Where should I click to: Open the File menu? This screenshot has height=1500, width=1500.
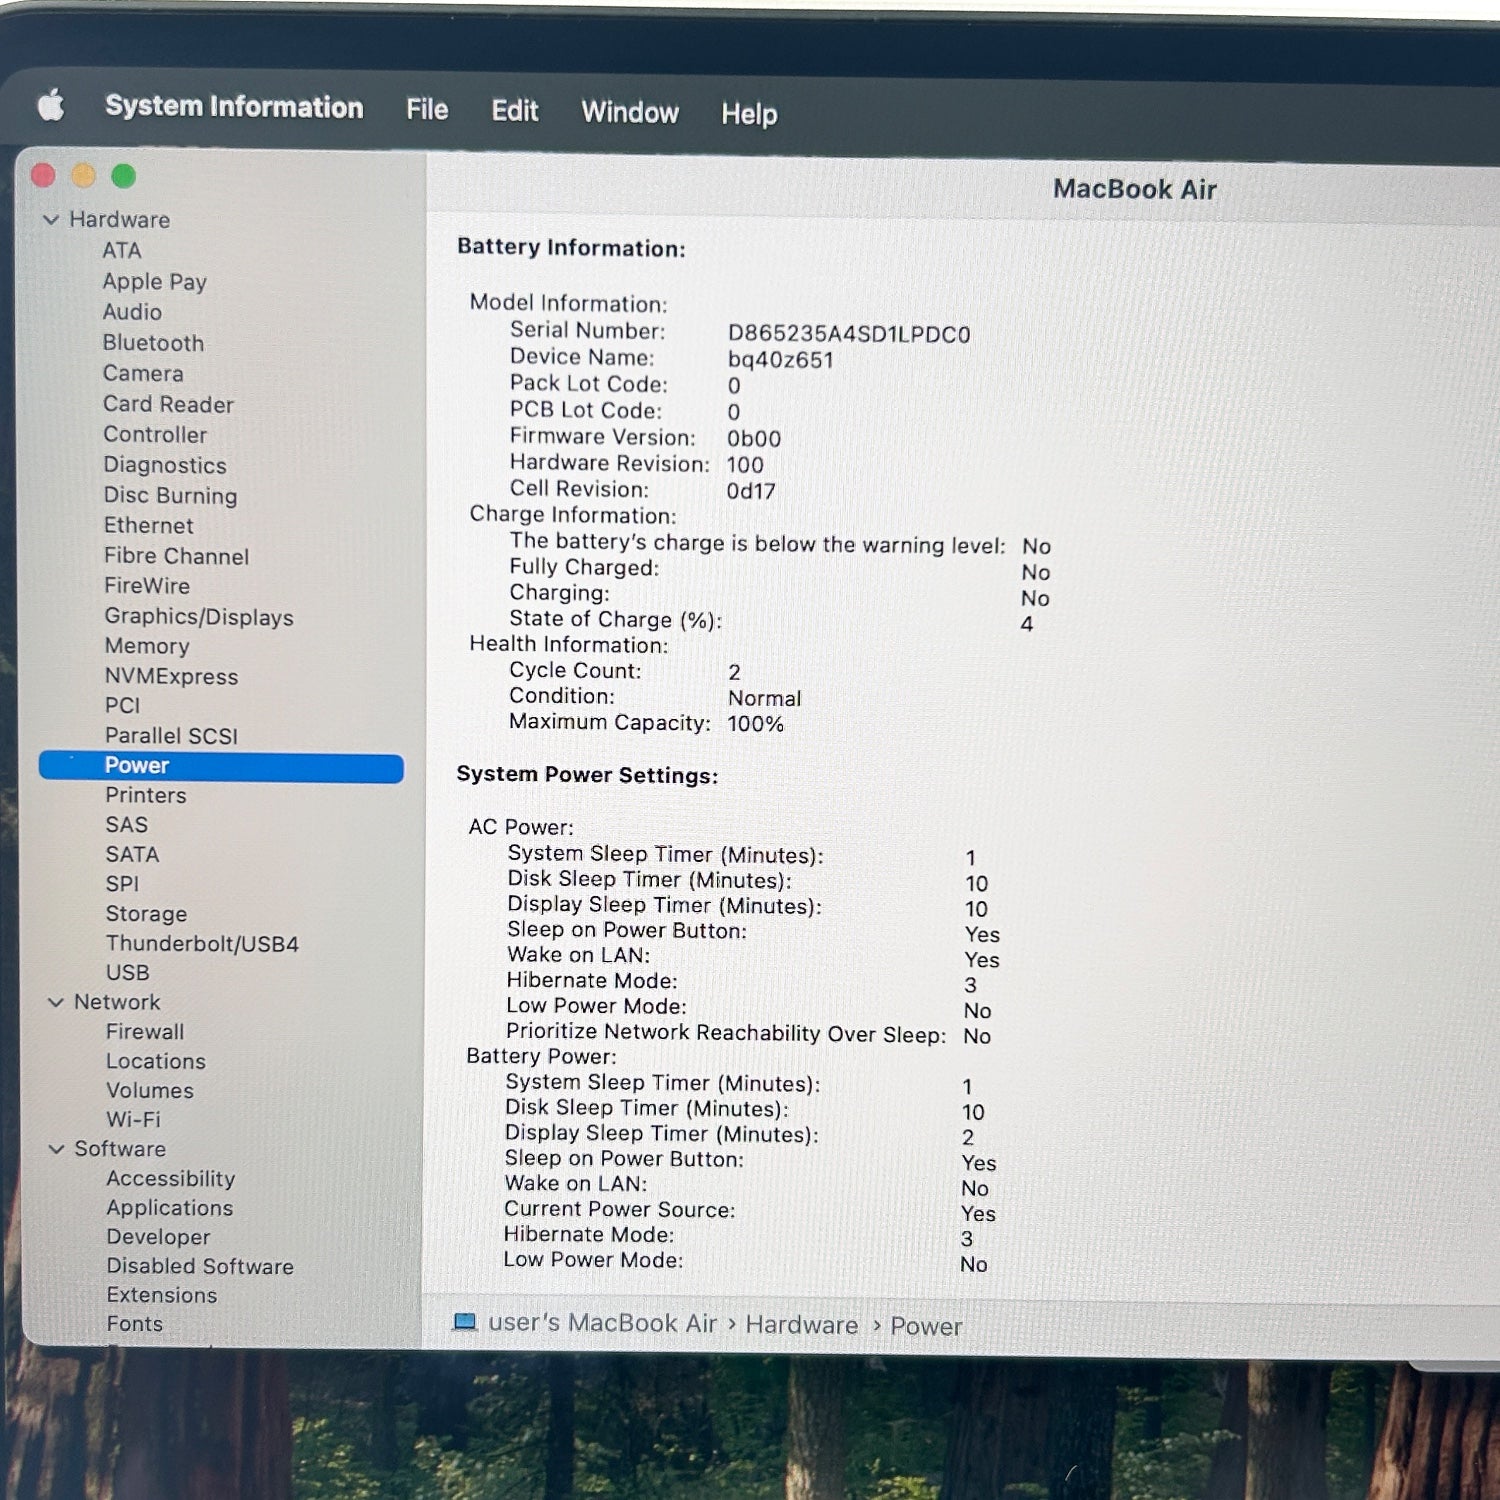coord(427,109)
